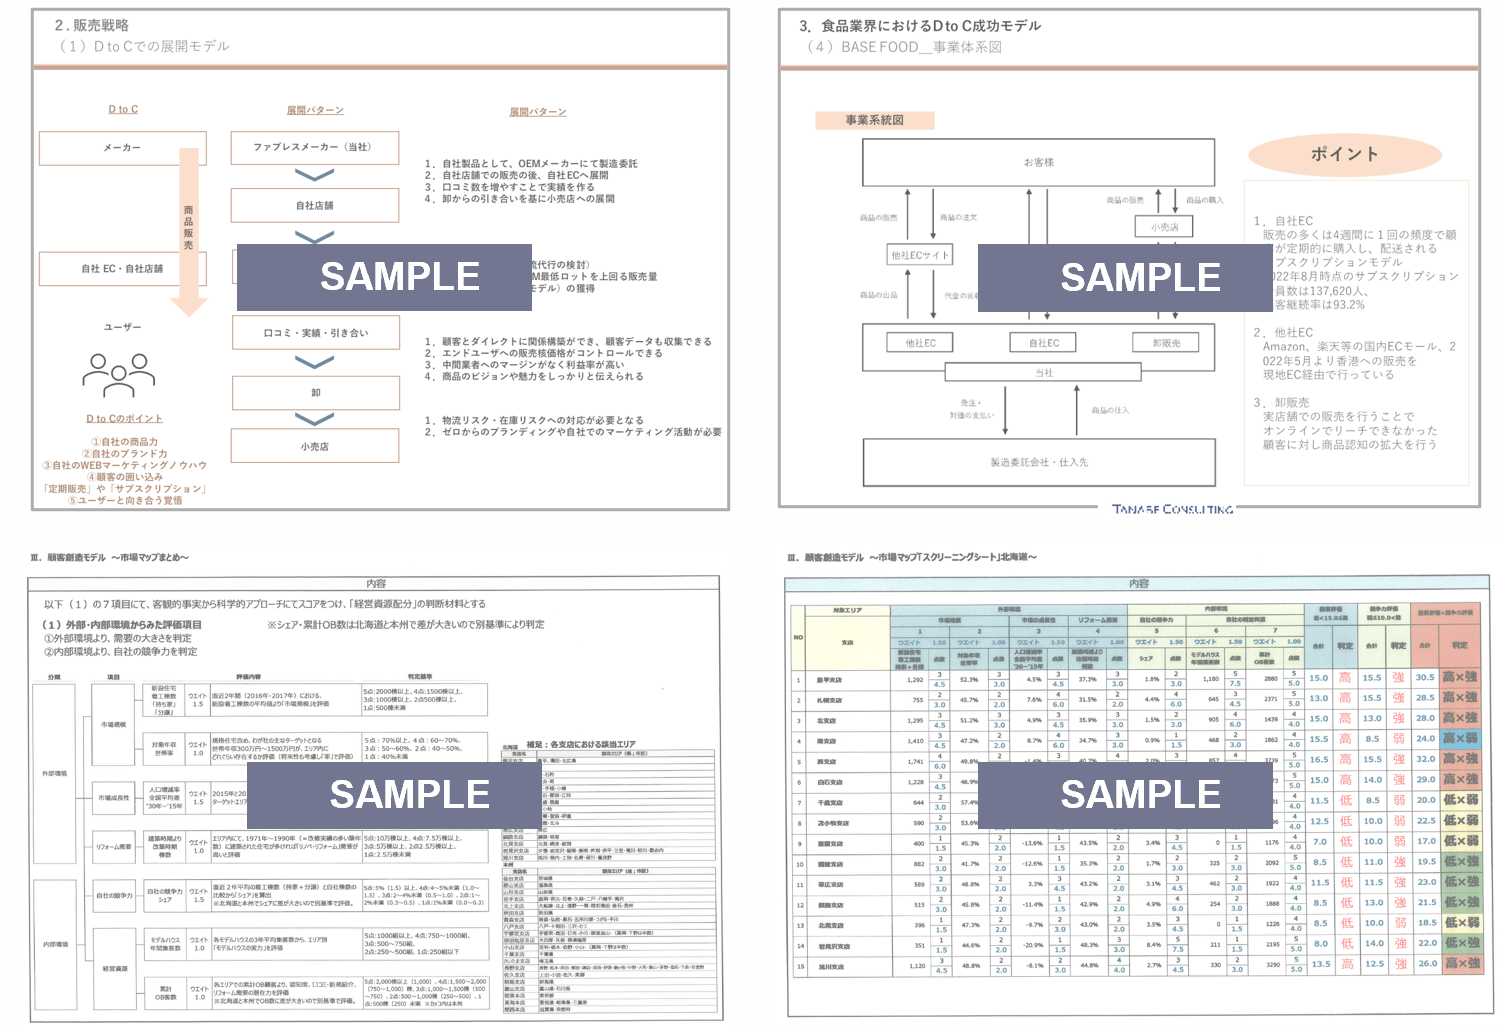Click the 小売店 box in the 事業系統図 diagram

[1164, 227]
